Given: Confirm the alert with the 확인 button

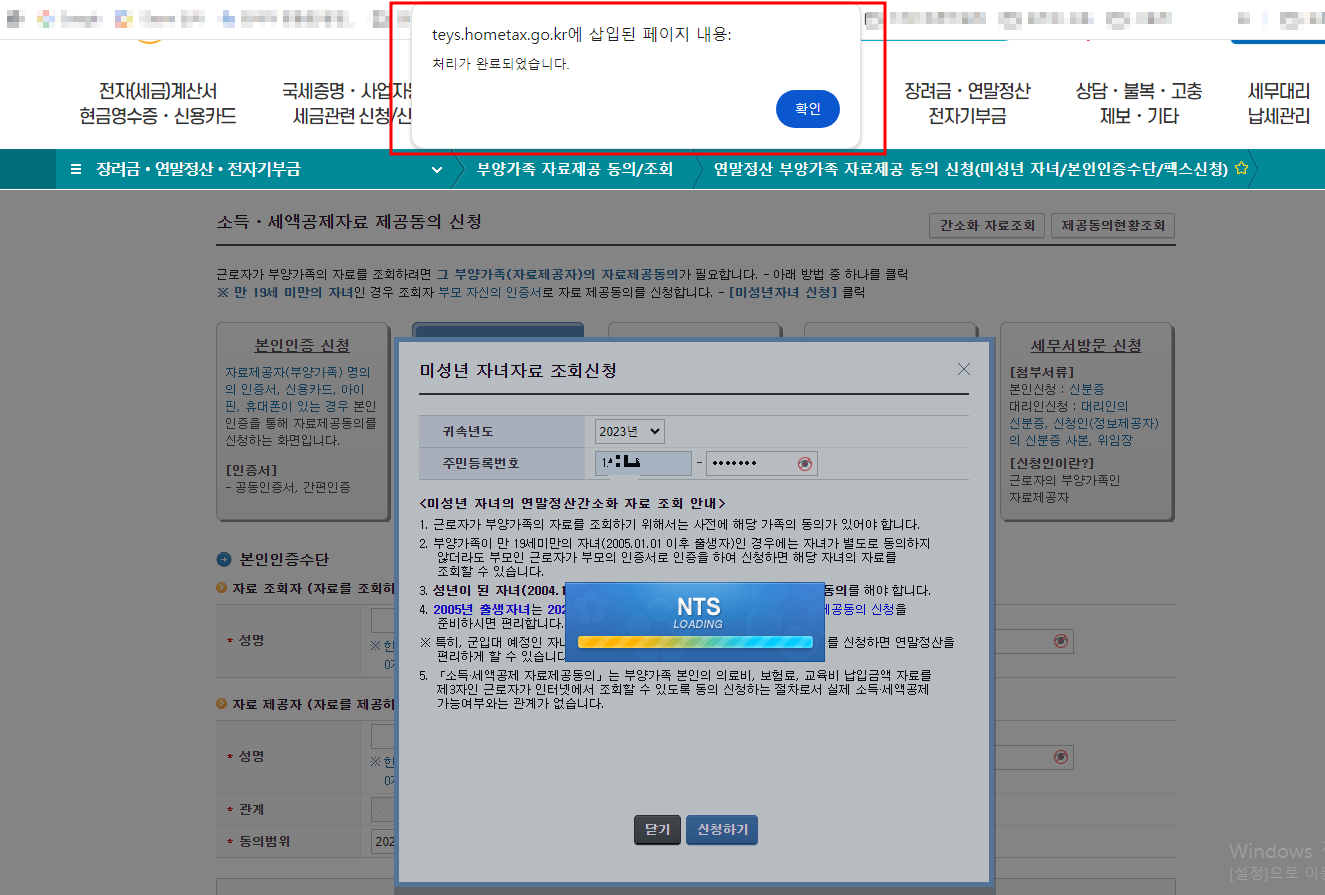Looking at the screenshot, I should click(807, 109).
